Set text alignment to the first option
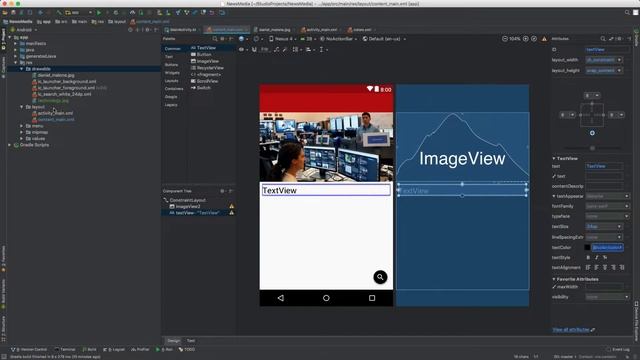The width and height of the screenshot is (640, 360). point(588,268)
